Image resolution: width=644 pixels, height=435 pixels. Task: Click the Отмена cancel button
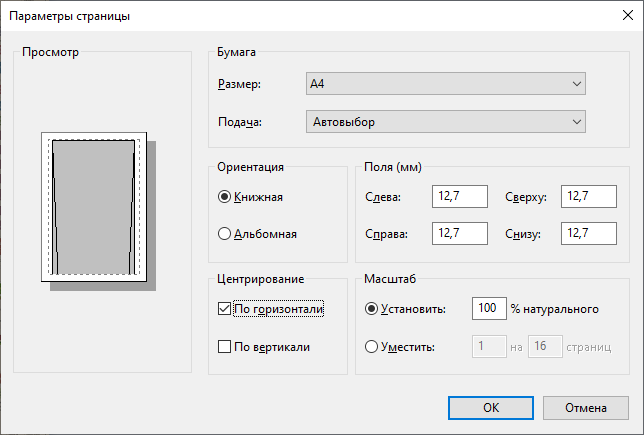coord(586,408)
